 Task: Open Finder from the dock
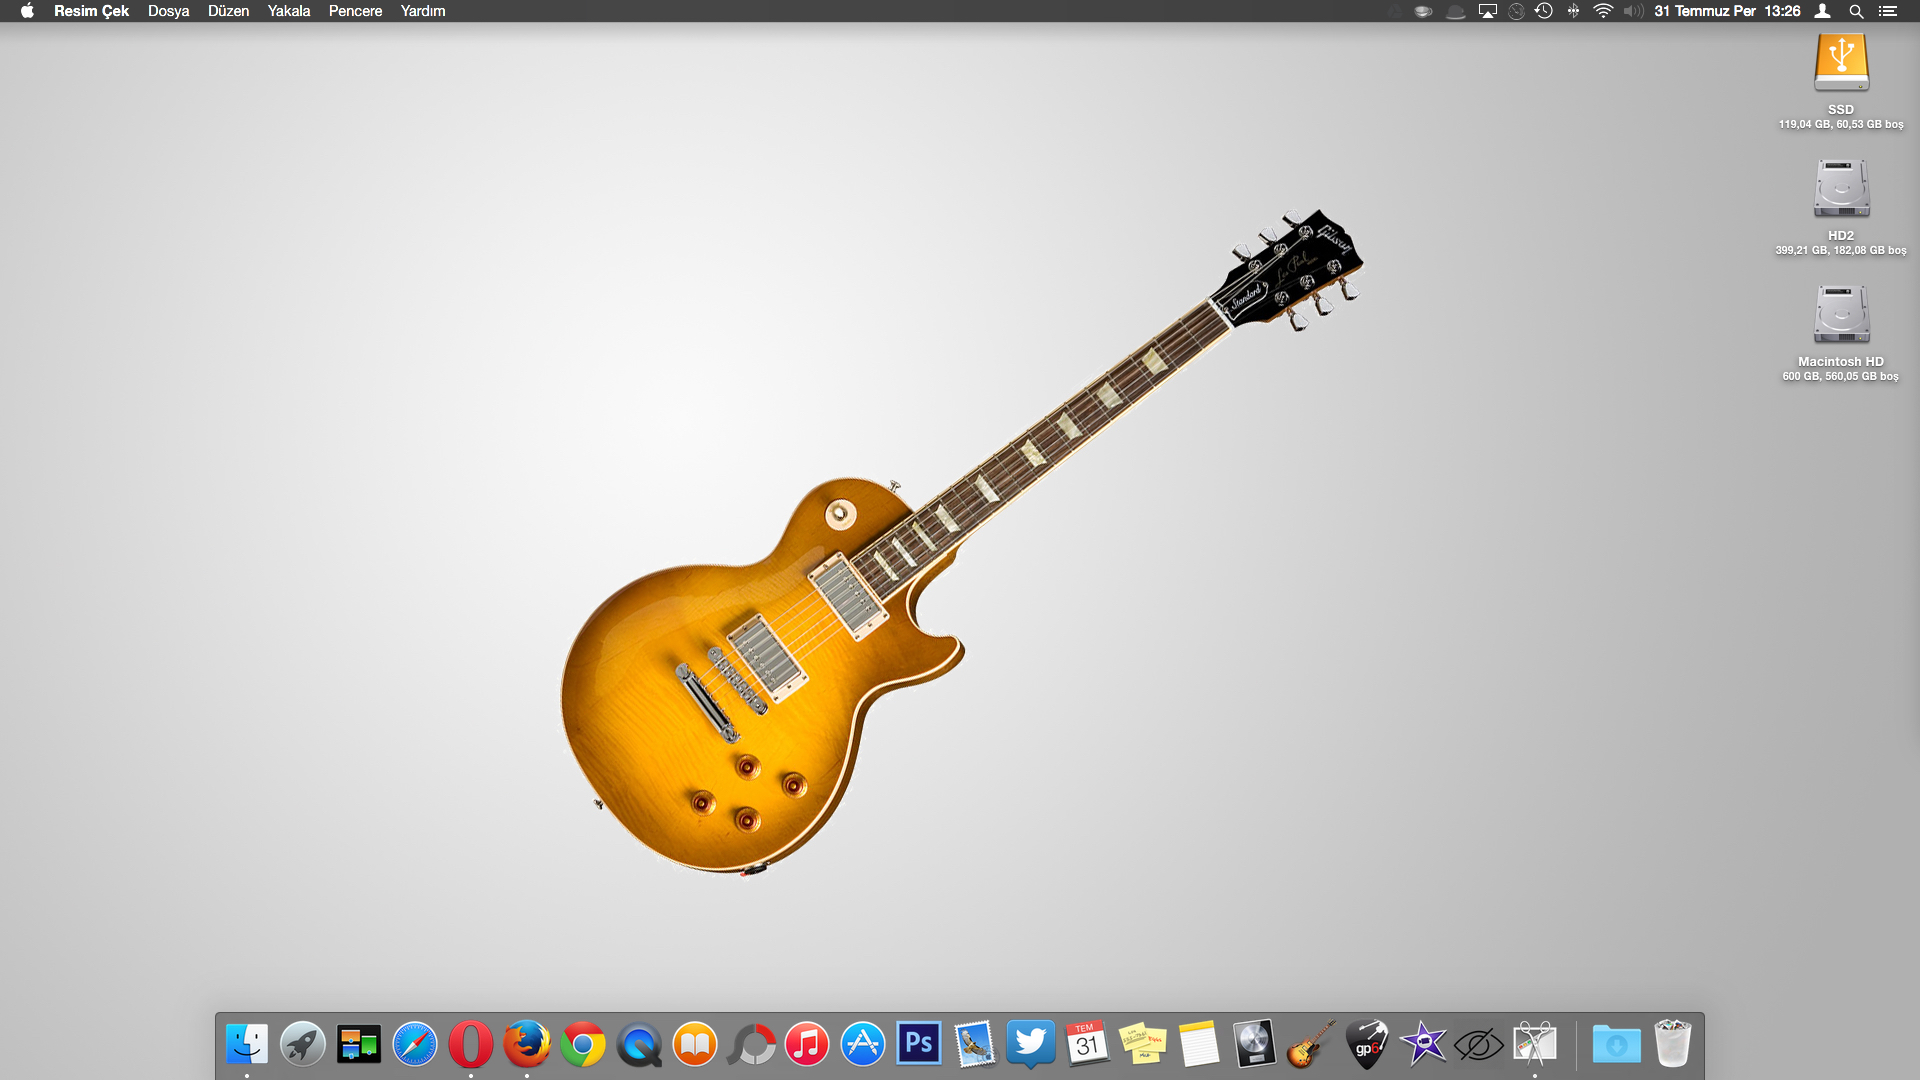[246, 1045]
